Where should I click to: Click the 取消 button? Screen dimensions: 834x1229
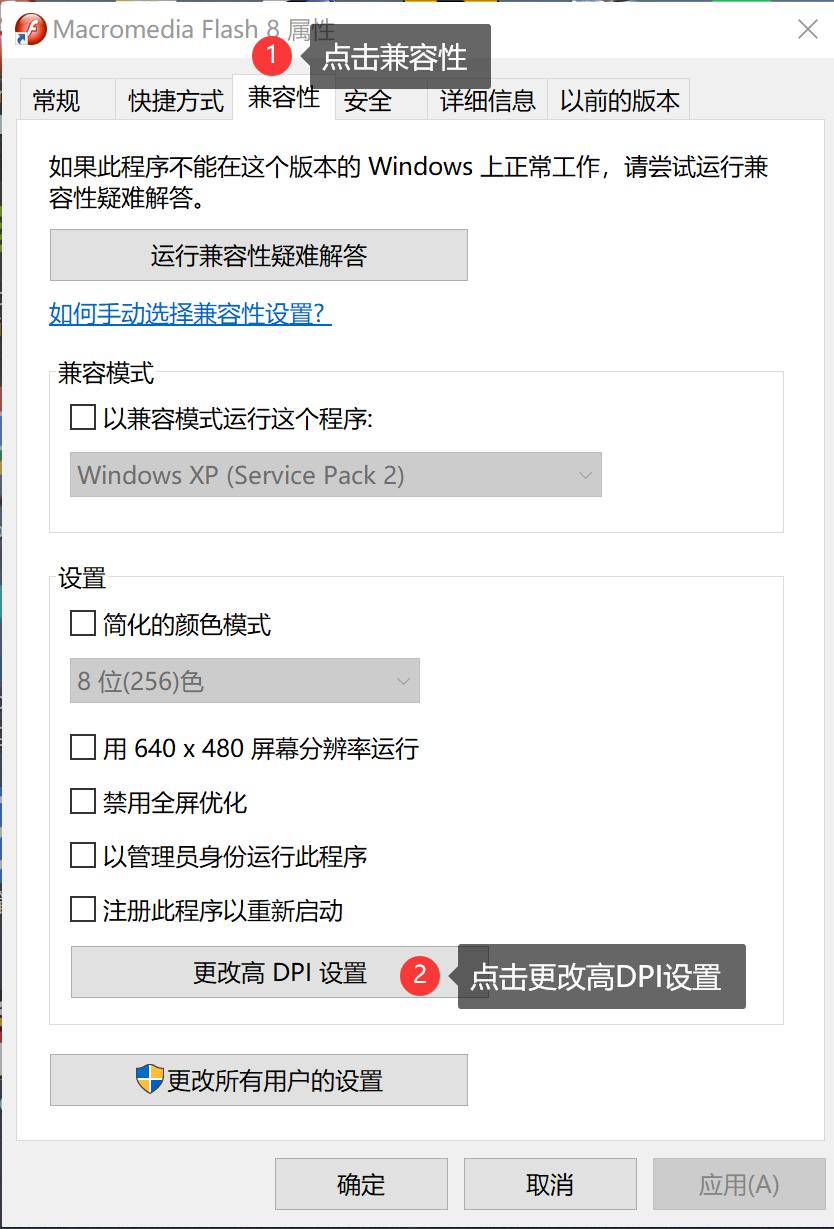549,1184
